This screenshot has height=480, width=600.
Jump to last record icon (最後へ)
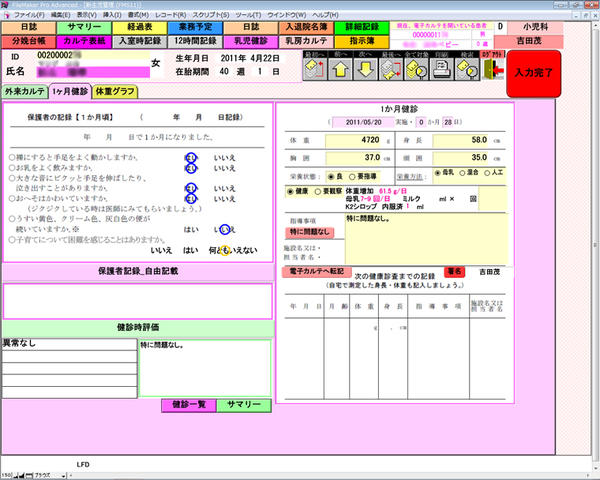(x=391, y=69)
